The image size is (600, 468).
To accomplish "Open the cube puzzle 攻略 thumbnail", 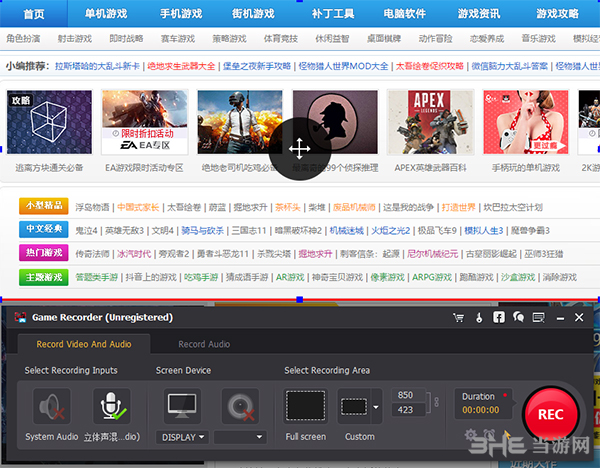I will click(49, 122).
